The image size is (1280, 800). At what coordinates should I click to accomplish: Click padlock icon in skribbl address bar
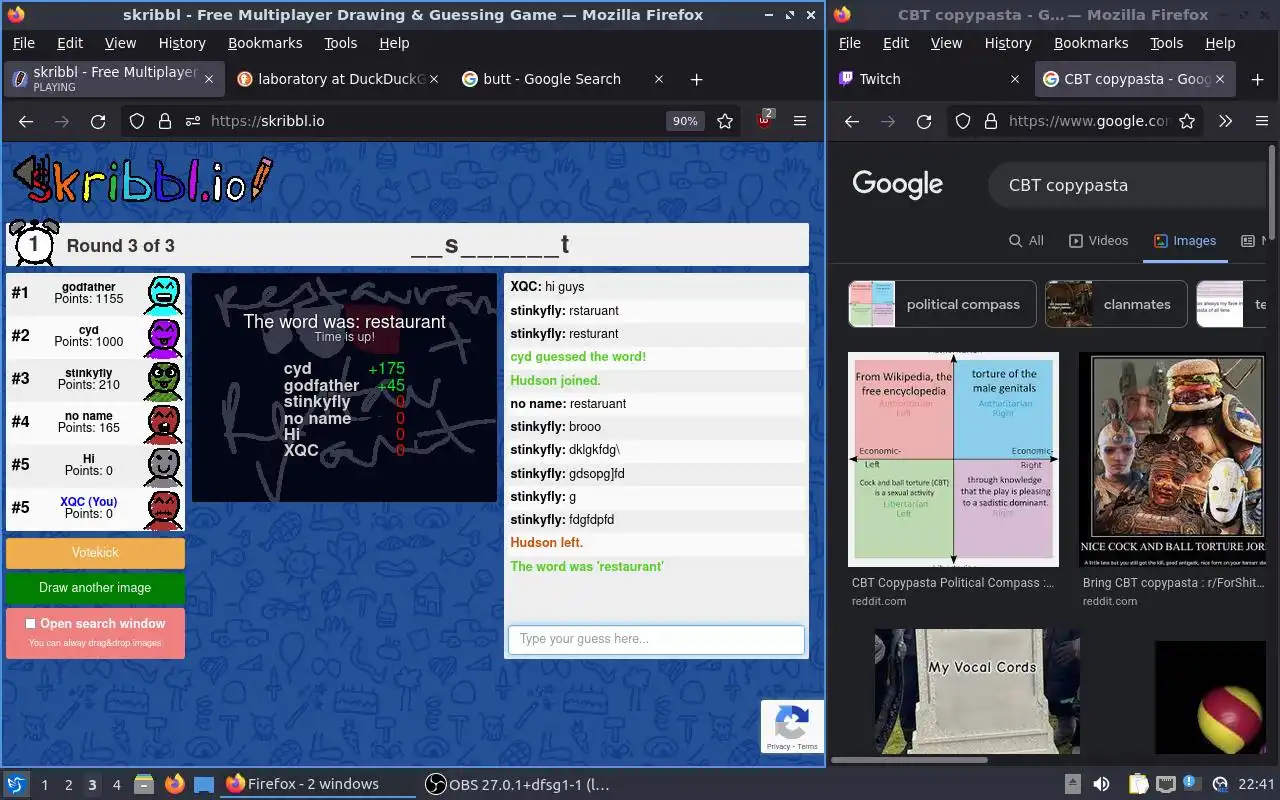[165, 121]
